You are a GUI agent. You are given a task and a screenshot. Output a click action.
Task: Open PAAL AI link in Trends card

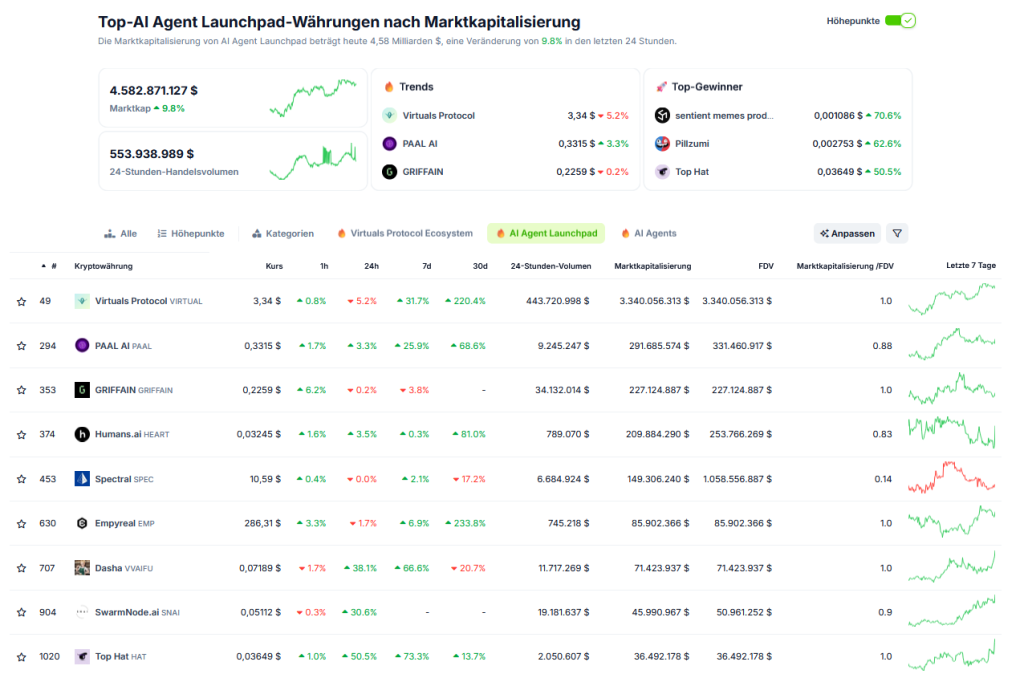pos(420,144)
